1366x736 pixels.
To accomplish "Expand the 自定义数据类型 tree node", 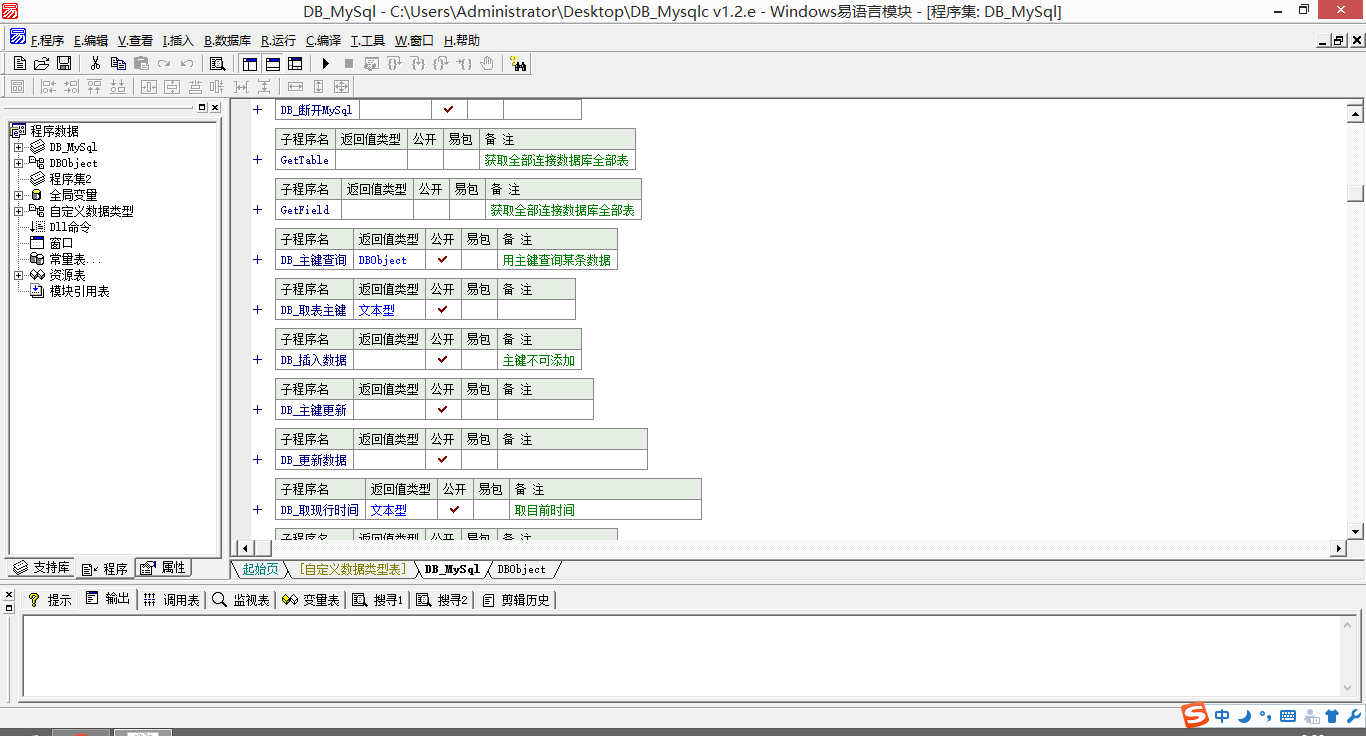I will pyautogui.click(x=18, y=211).
